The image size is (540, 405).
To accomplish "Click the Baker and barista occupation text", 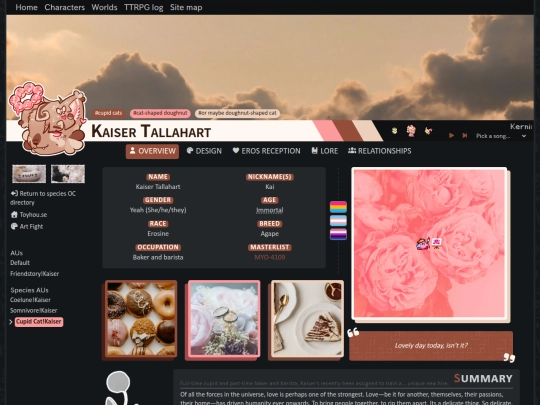I will coord(158,257).
